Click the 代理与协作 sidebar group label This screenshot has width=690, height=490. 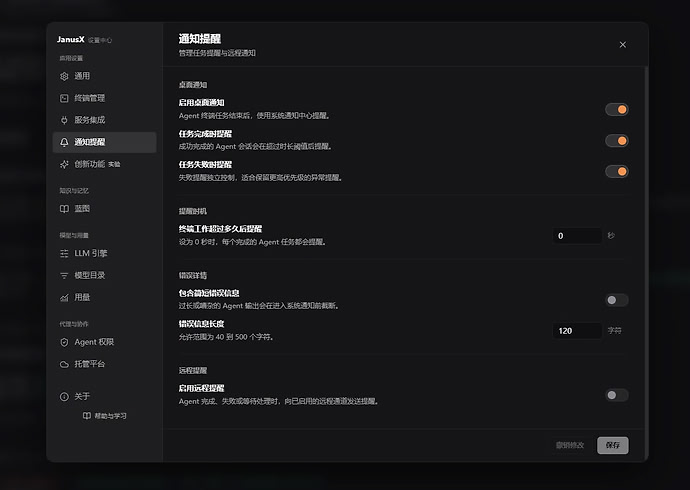[x=74, y=324]
